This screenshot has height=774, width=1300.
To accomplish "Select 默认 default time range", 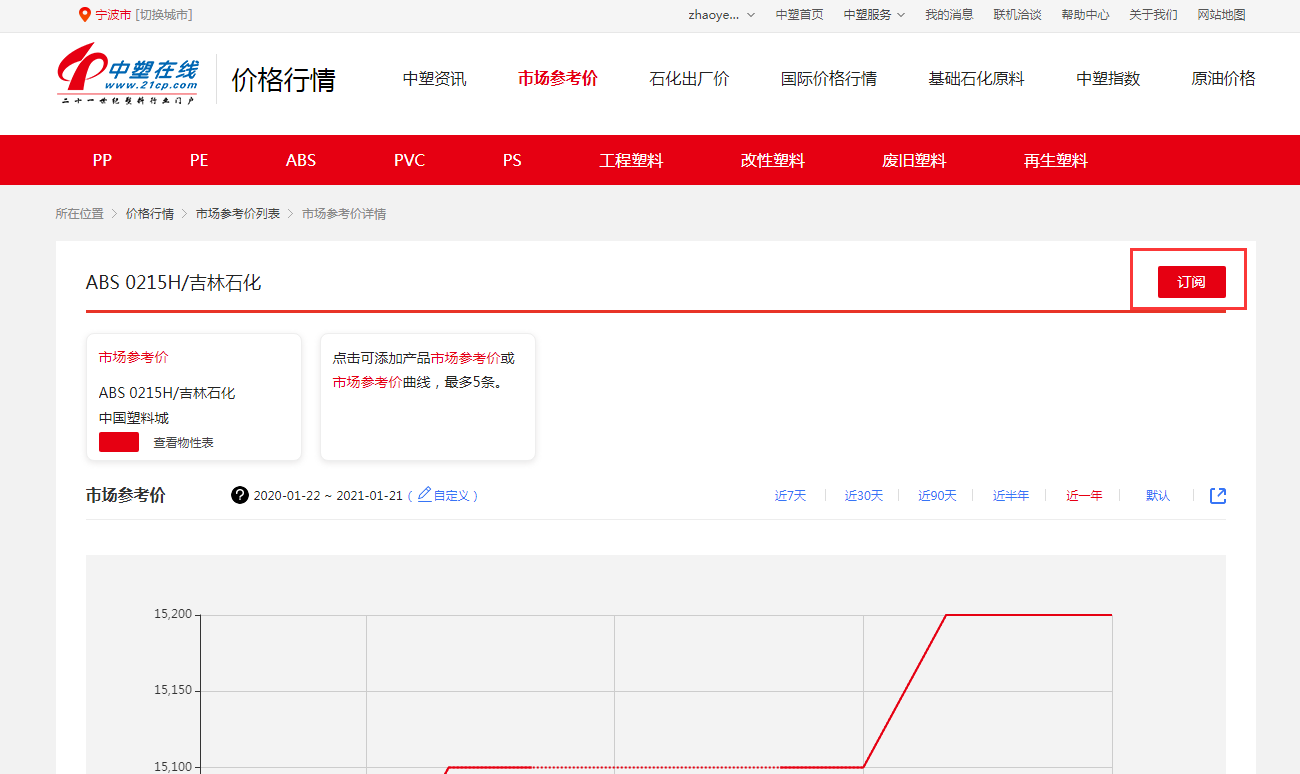I will [1158, 495].
